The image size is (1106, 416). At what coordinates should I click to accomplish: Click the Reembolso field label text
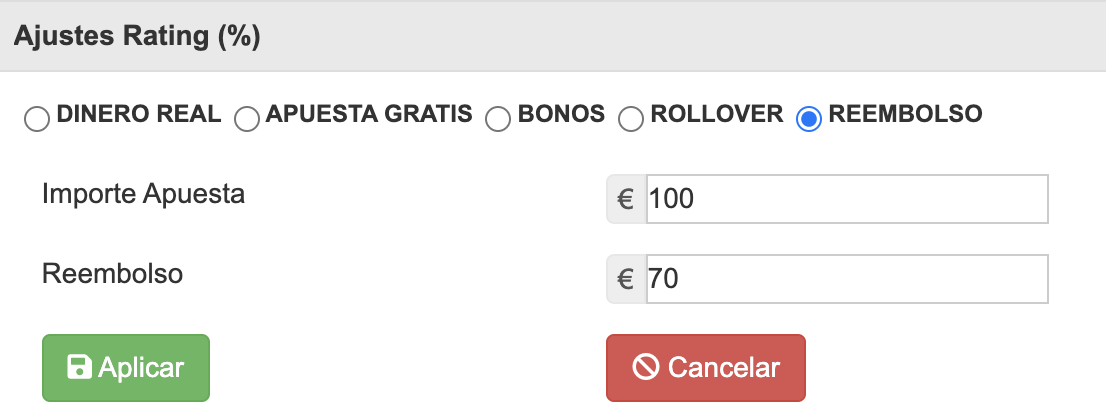pyautogui.click(x=112, y=273)
